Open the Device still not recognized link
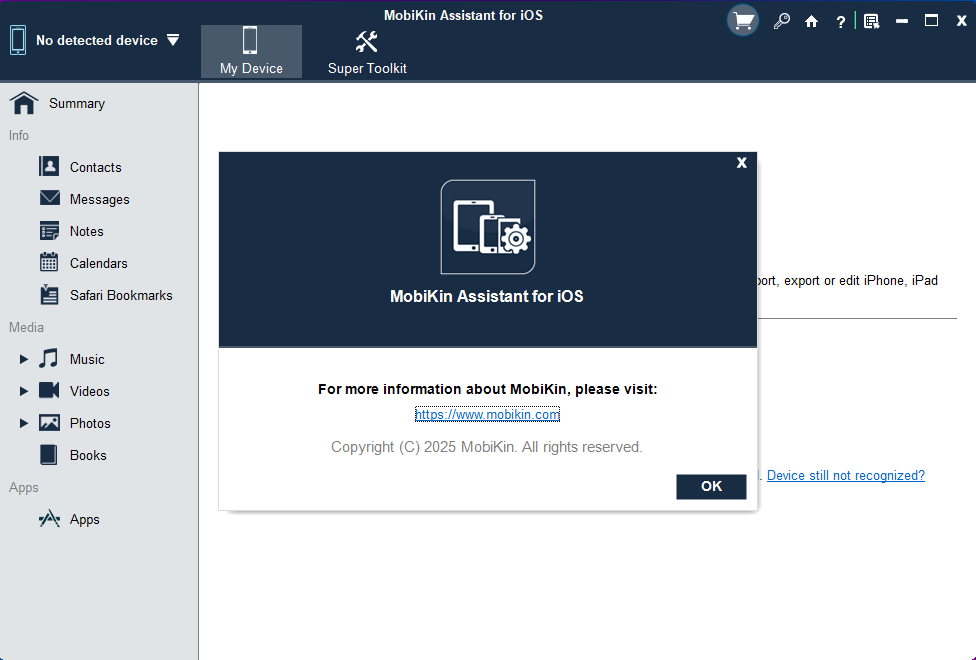This screenshot has width=976, height=660. point(846,476)
